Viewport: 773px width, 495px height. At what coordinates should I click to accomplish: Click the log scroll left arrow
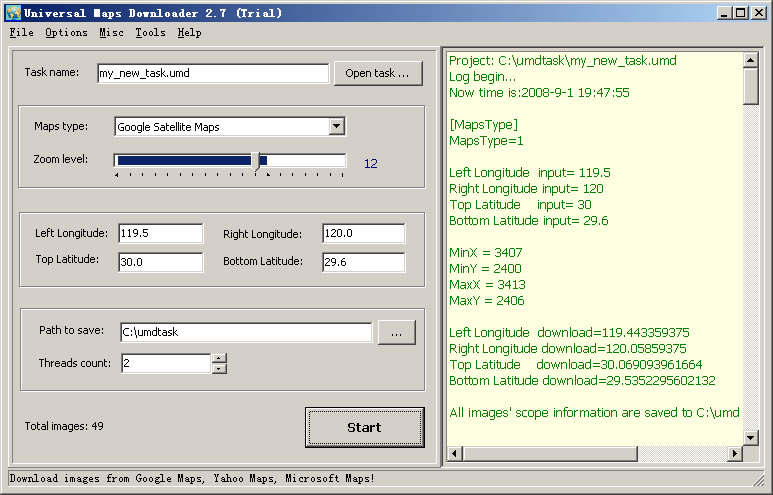[x=455, y=454]
